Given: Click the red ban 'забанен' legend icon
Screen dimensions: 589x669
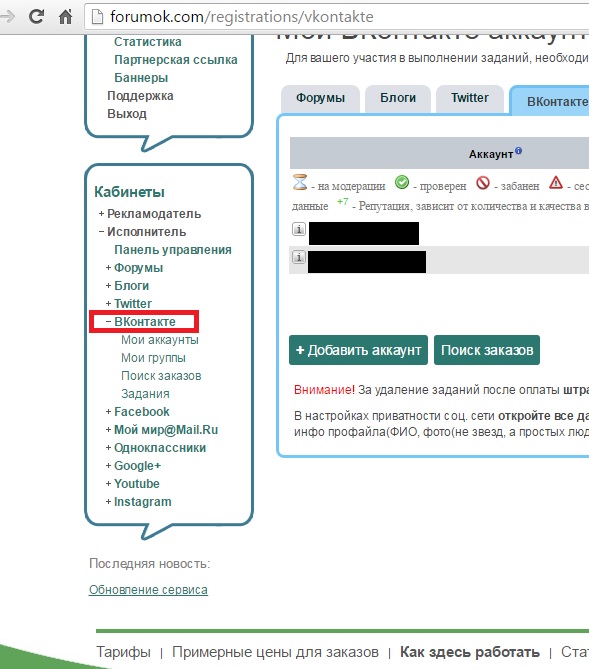Looking at the screenshot, I should pos(483,183).
